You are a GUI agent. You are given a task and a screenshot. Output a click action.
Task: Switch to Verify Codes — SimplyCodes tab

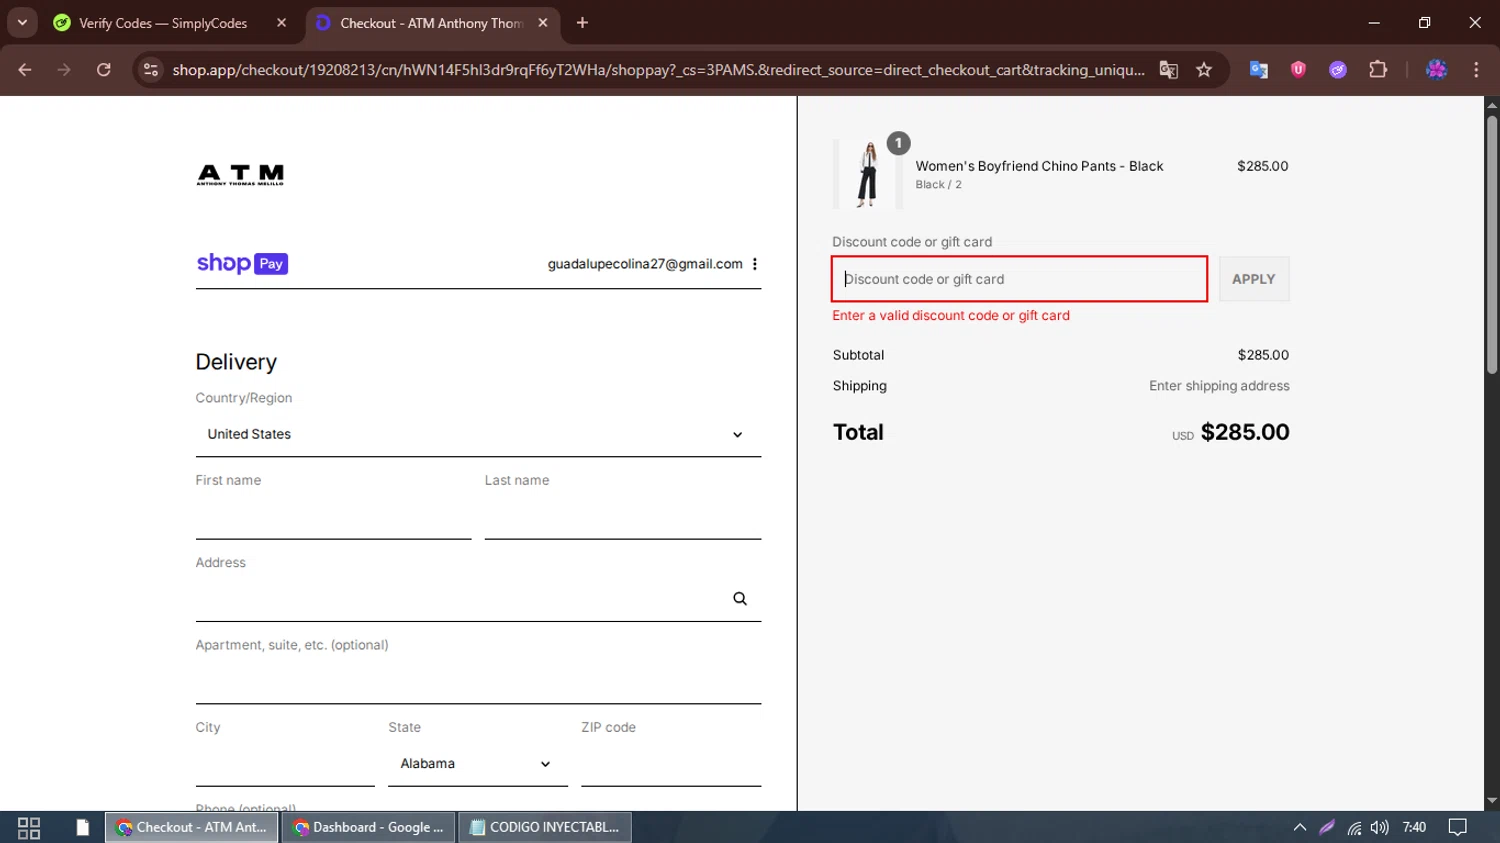coord(163,23)
